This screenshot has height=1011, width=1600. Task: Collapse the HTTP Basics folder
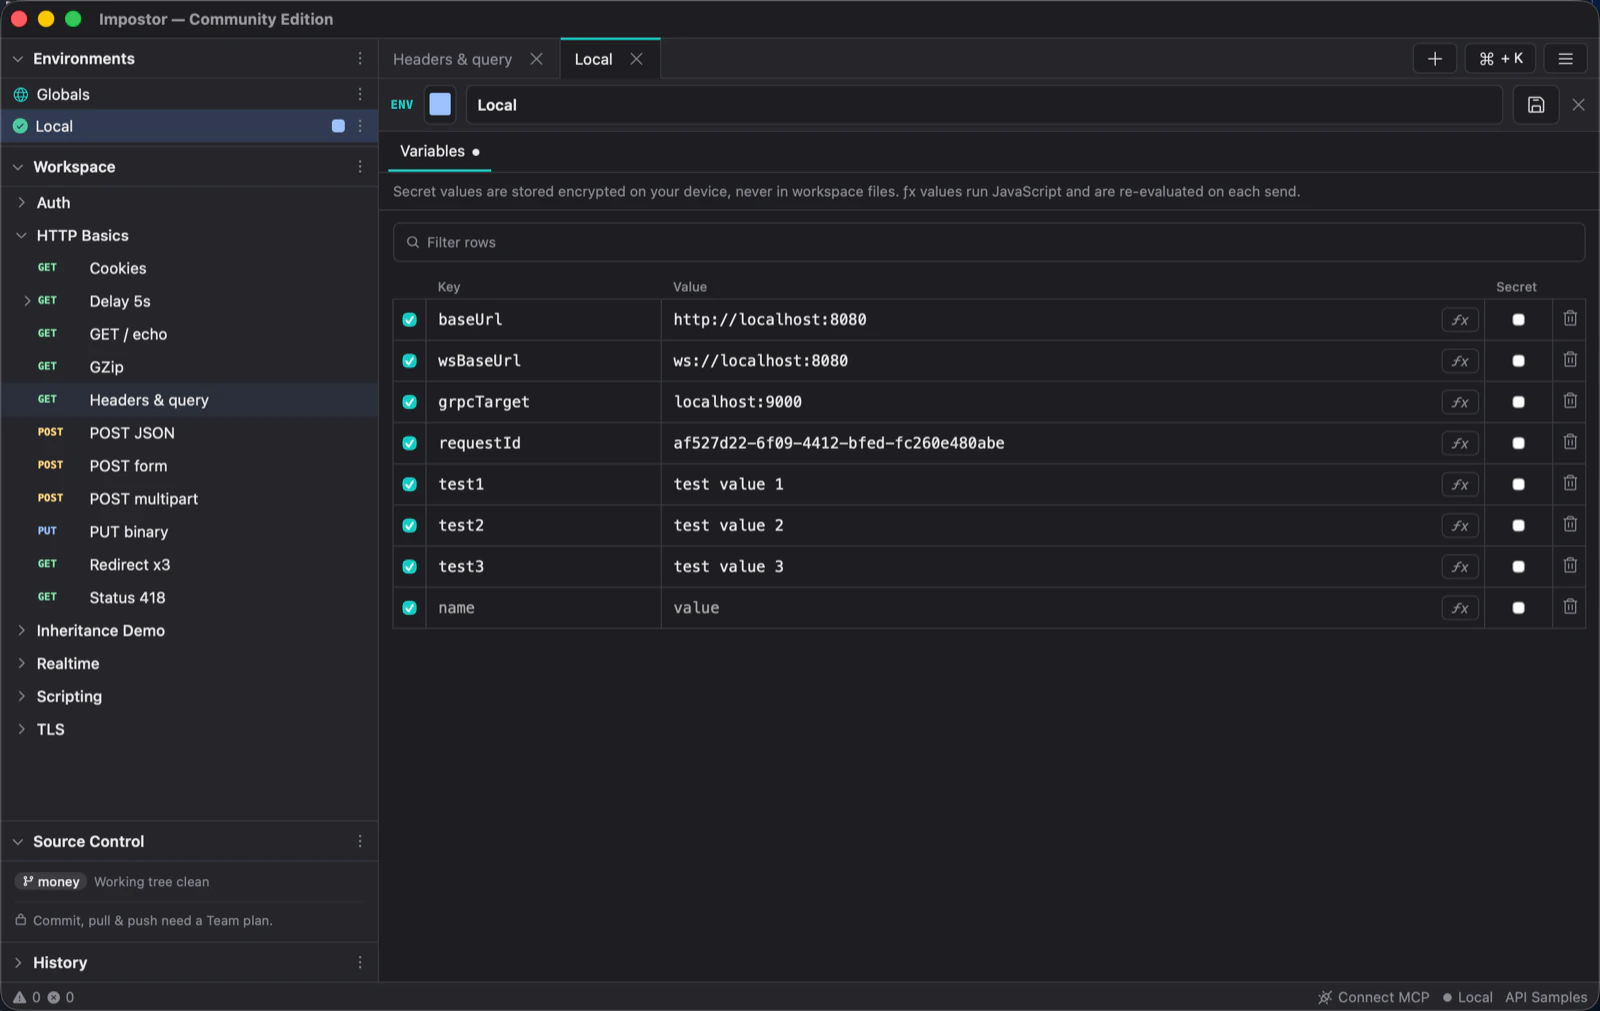point(21,236)
